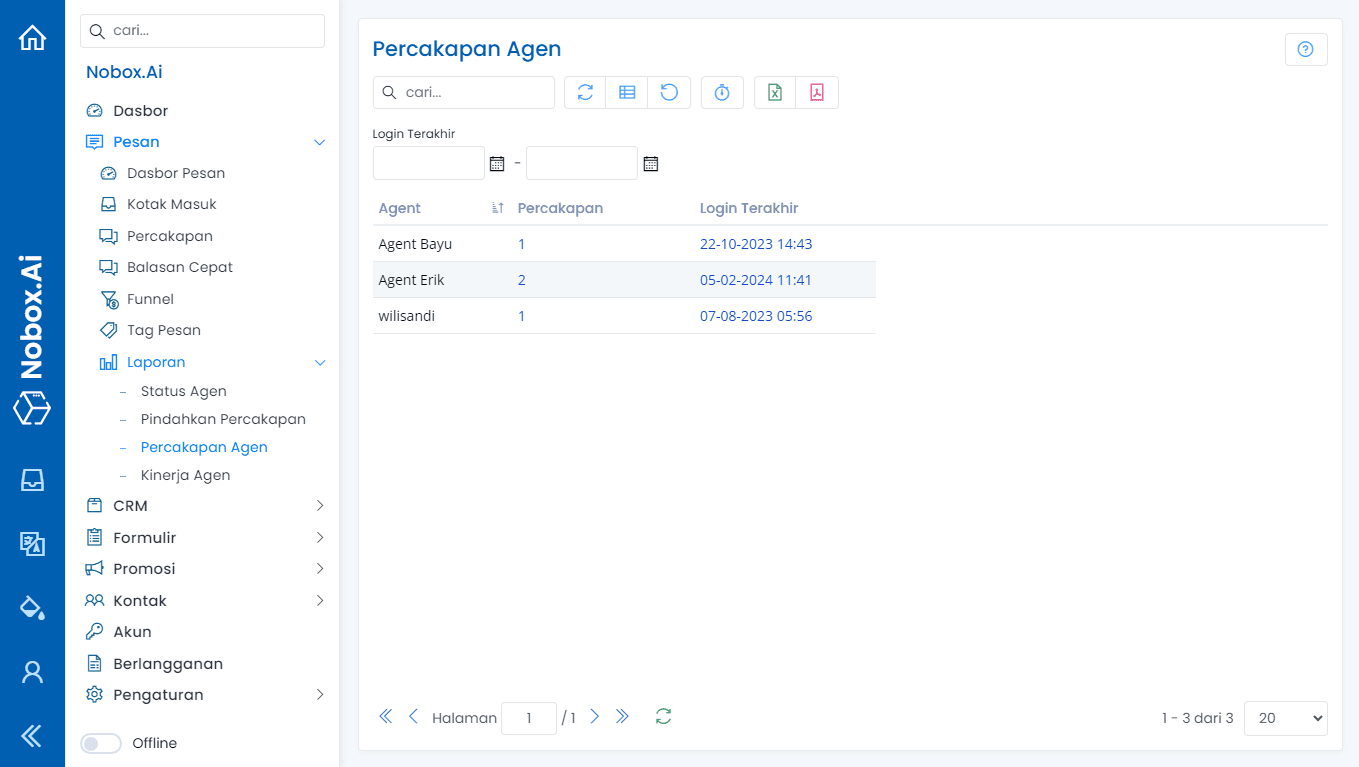Viewport: 1359px width, 767px height.
Task: Open the rows-per-page selector showing 20
Action: (x=1285, y=717)
